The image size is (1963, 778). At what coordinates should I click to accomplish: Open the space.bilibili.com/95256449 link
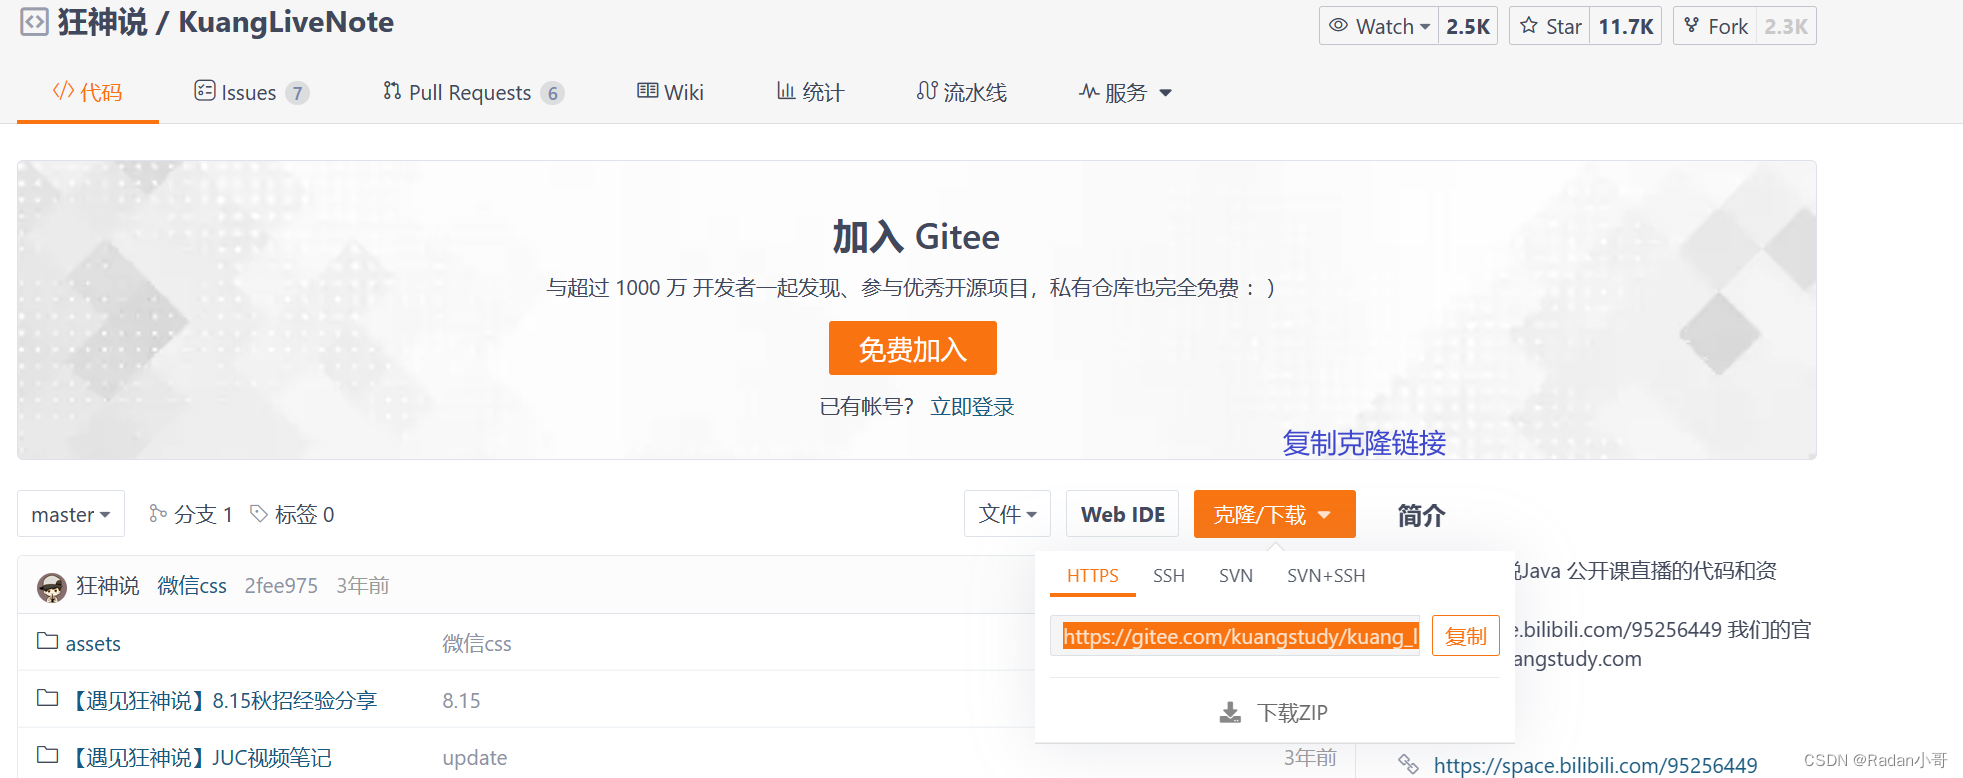pos(1595,765)
